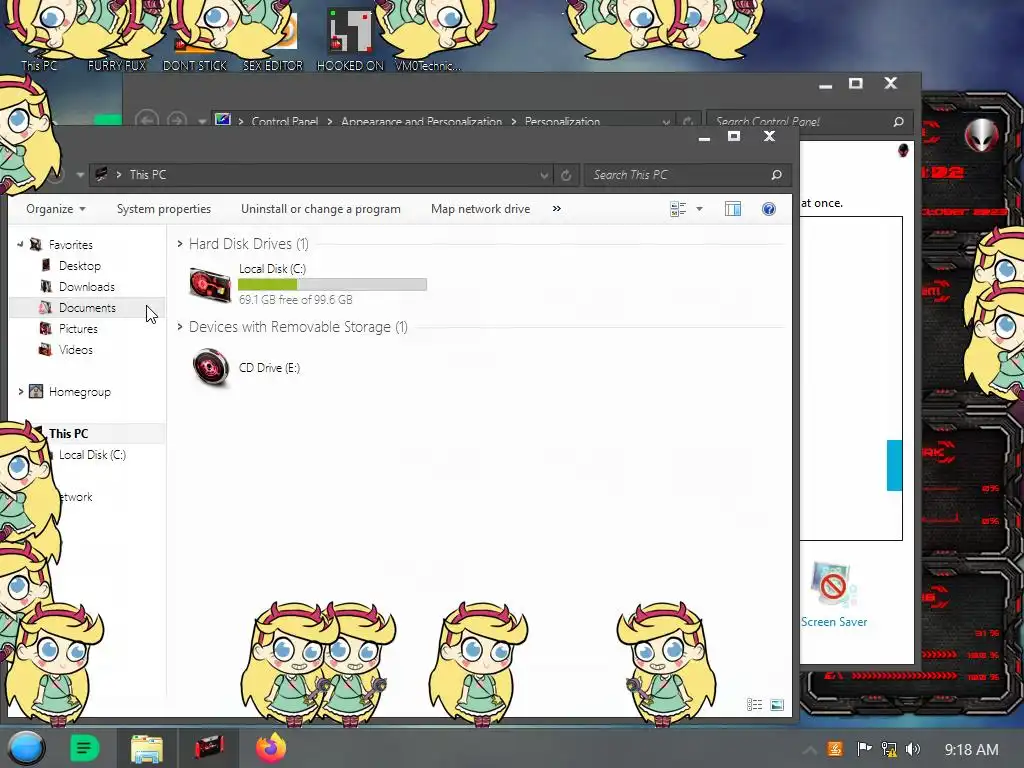Click the change view icon

pos(678,209)
